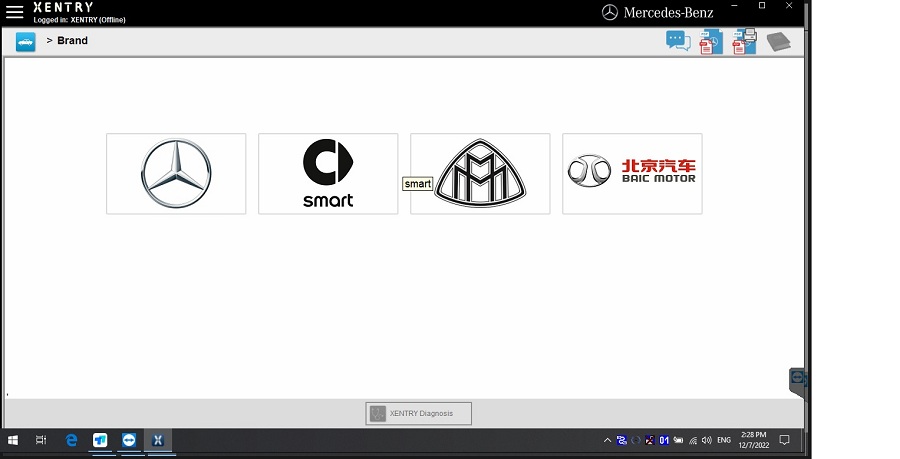Click the Mercedes-Benz logo in title bar
Image resolution: width=900 pixels, height=459 pixels.
pos(658,13)
